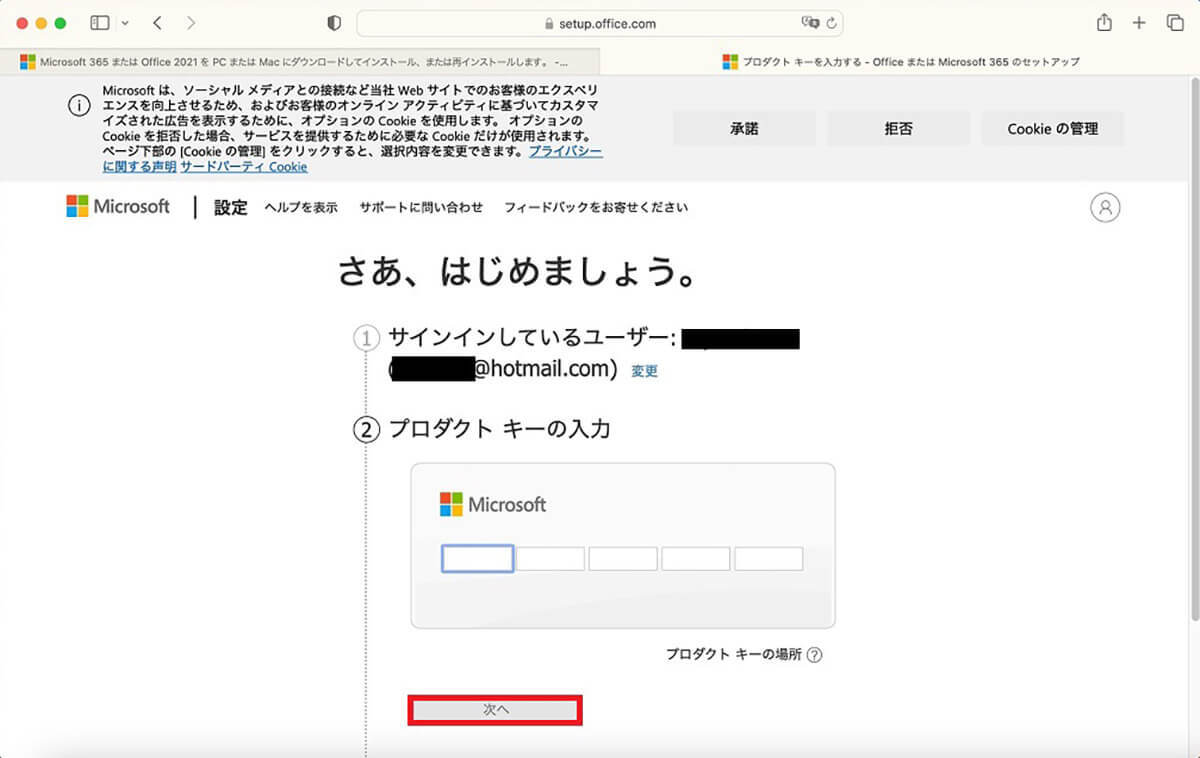
Task: Open フィードバックをお寄せください menu item
Action: click(x=596, y=207)
